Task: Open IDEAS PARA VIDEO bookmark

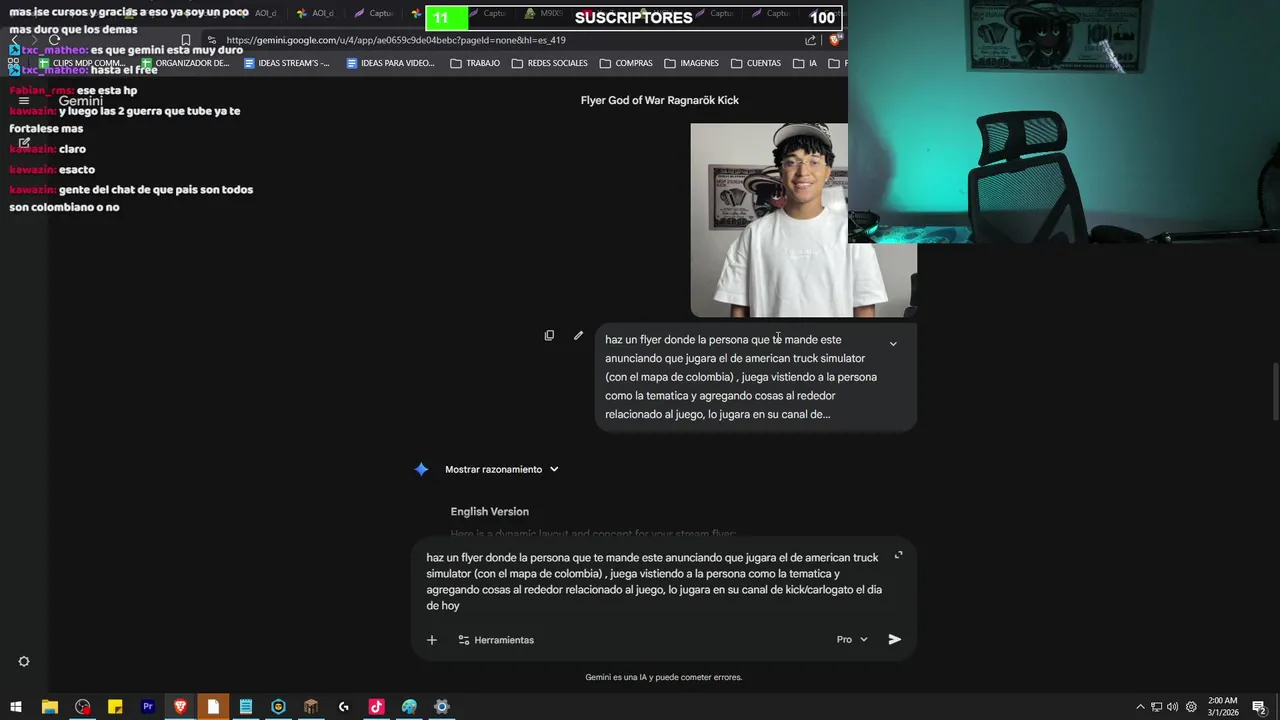Action: (x=391, y=63)
